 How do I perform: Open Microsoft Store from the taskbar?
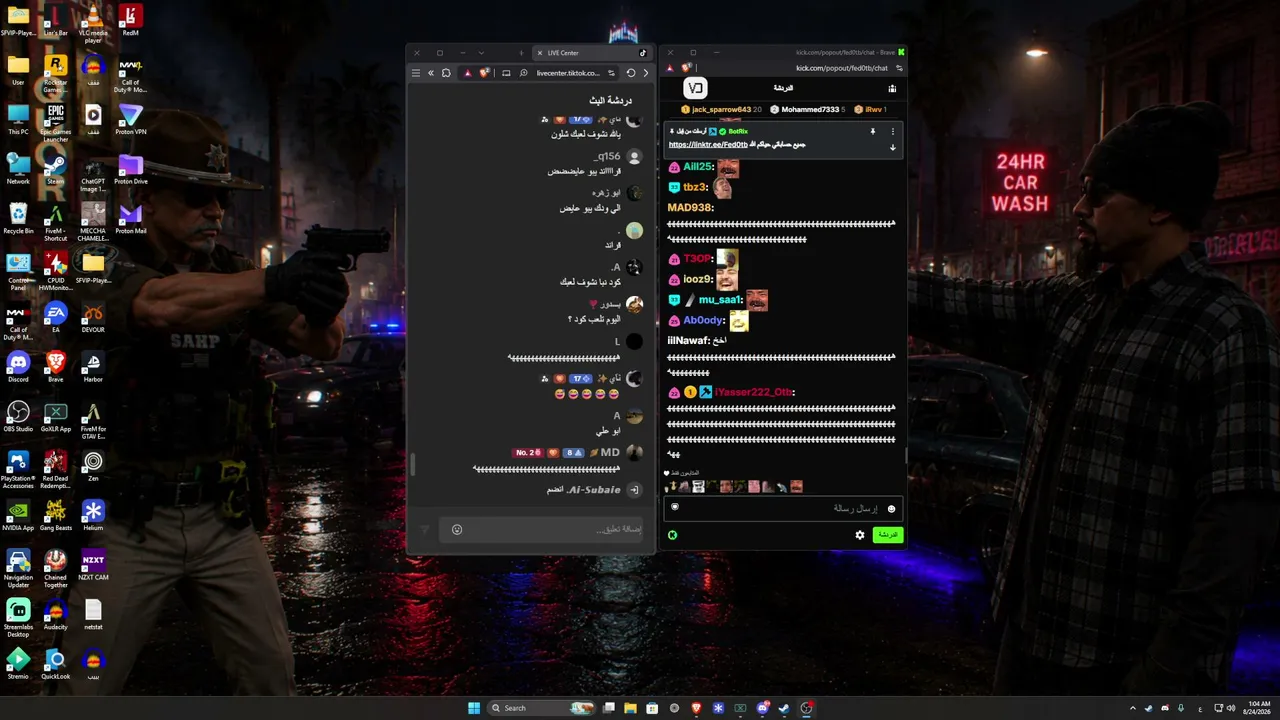click(652, 708)
